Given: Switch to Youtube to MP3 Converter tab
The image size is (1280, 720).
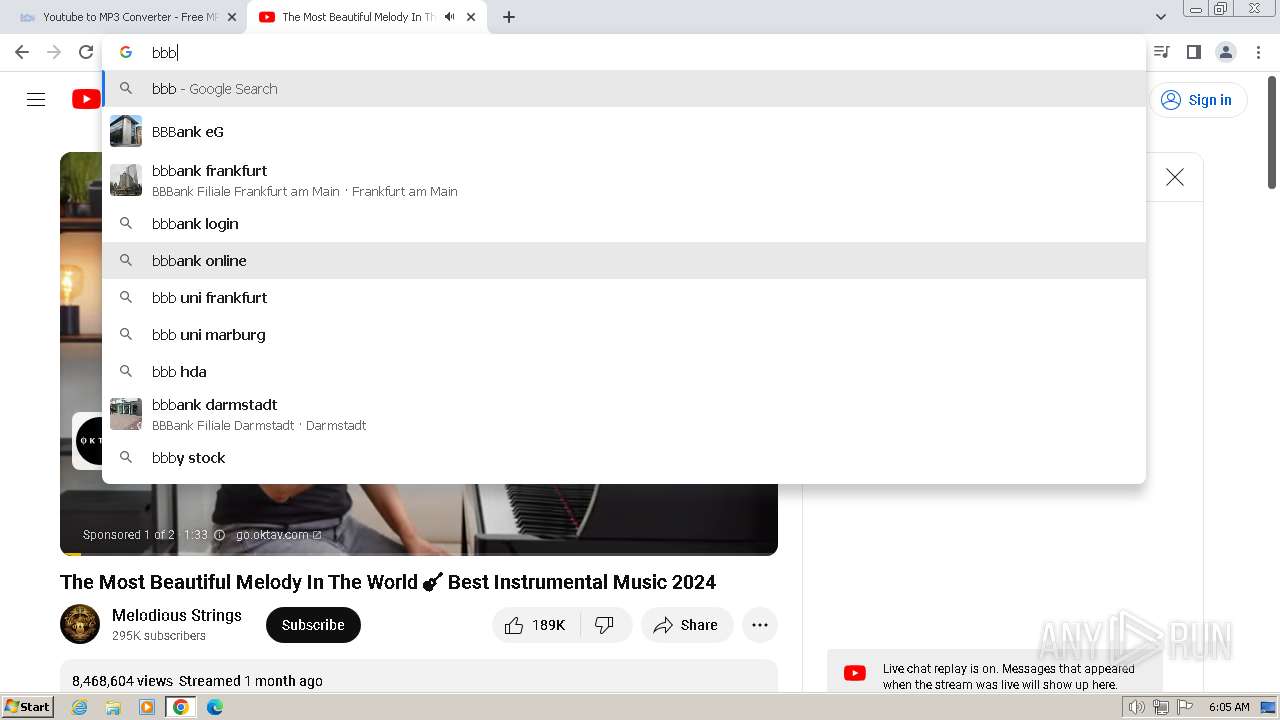Looking at the screenshot, I should coord(127,17).
